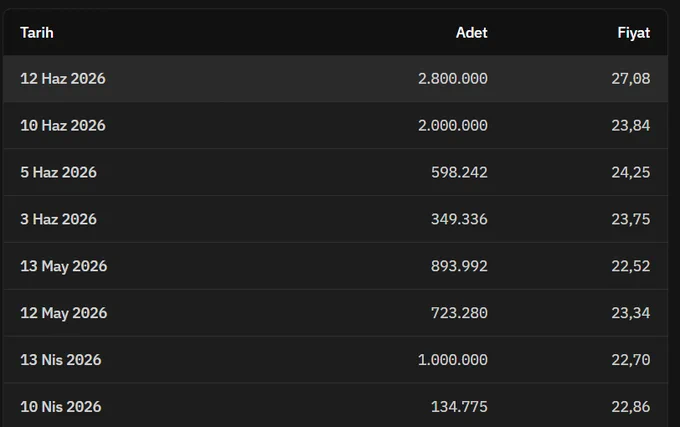Click the 598.242 quantity cell

[x=459, y=172]
